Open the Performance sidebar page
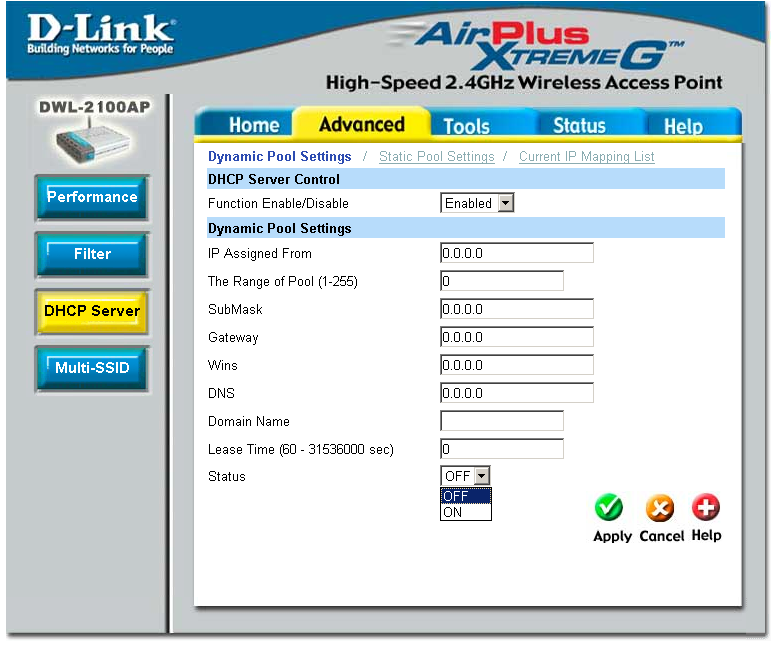Screen dimensions: 779x648 [x=92, y=197]
